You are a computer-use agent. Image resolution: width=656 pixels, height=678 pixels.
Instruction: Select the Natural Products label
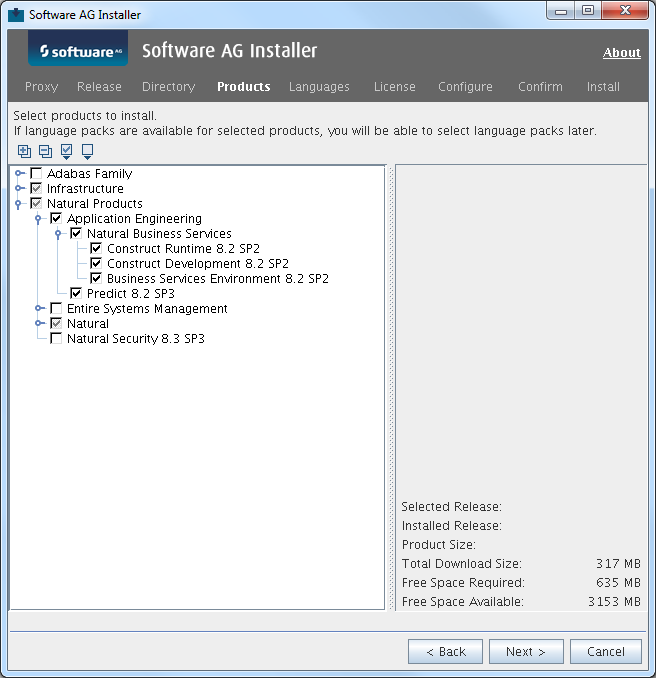point(95,204)
